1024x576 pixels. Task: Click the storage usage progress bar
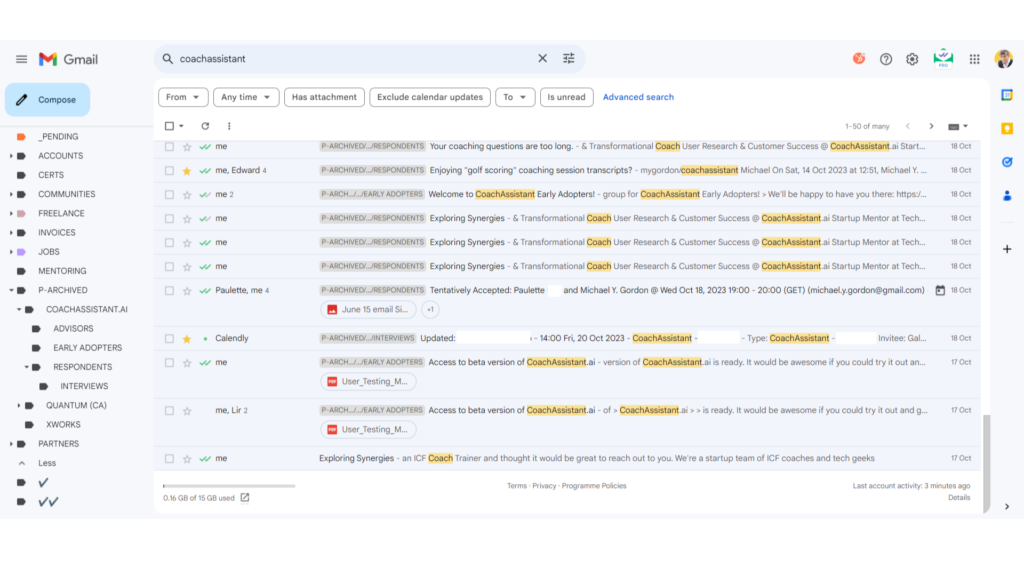pos(229,486)
